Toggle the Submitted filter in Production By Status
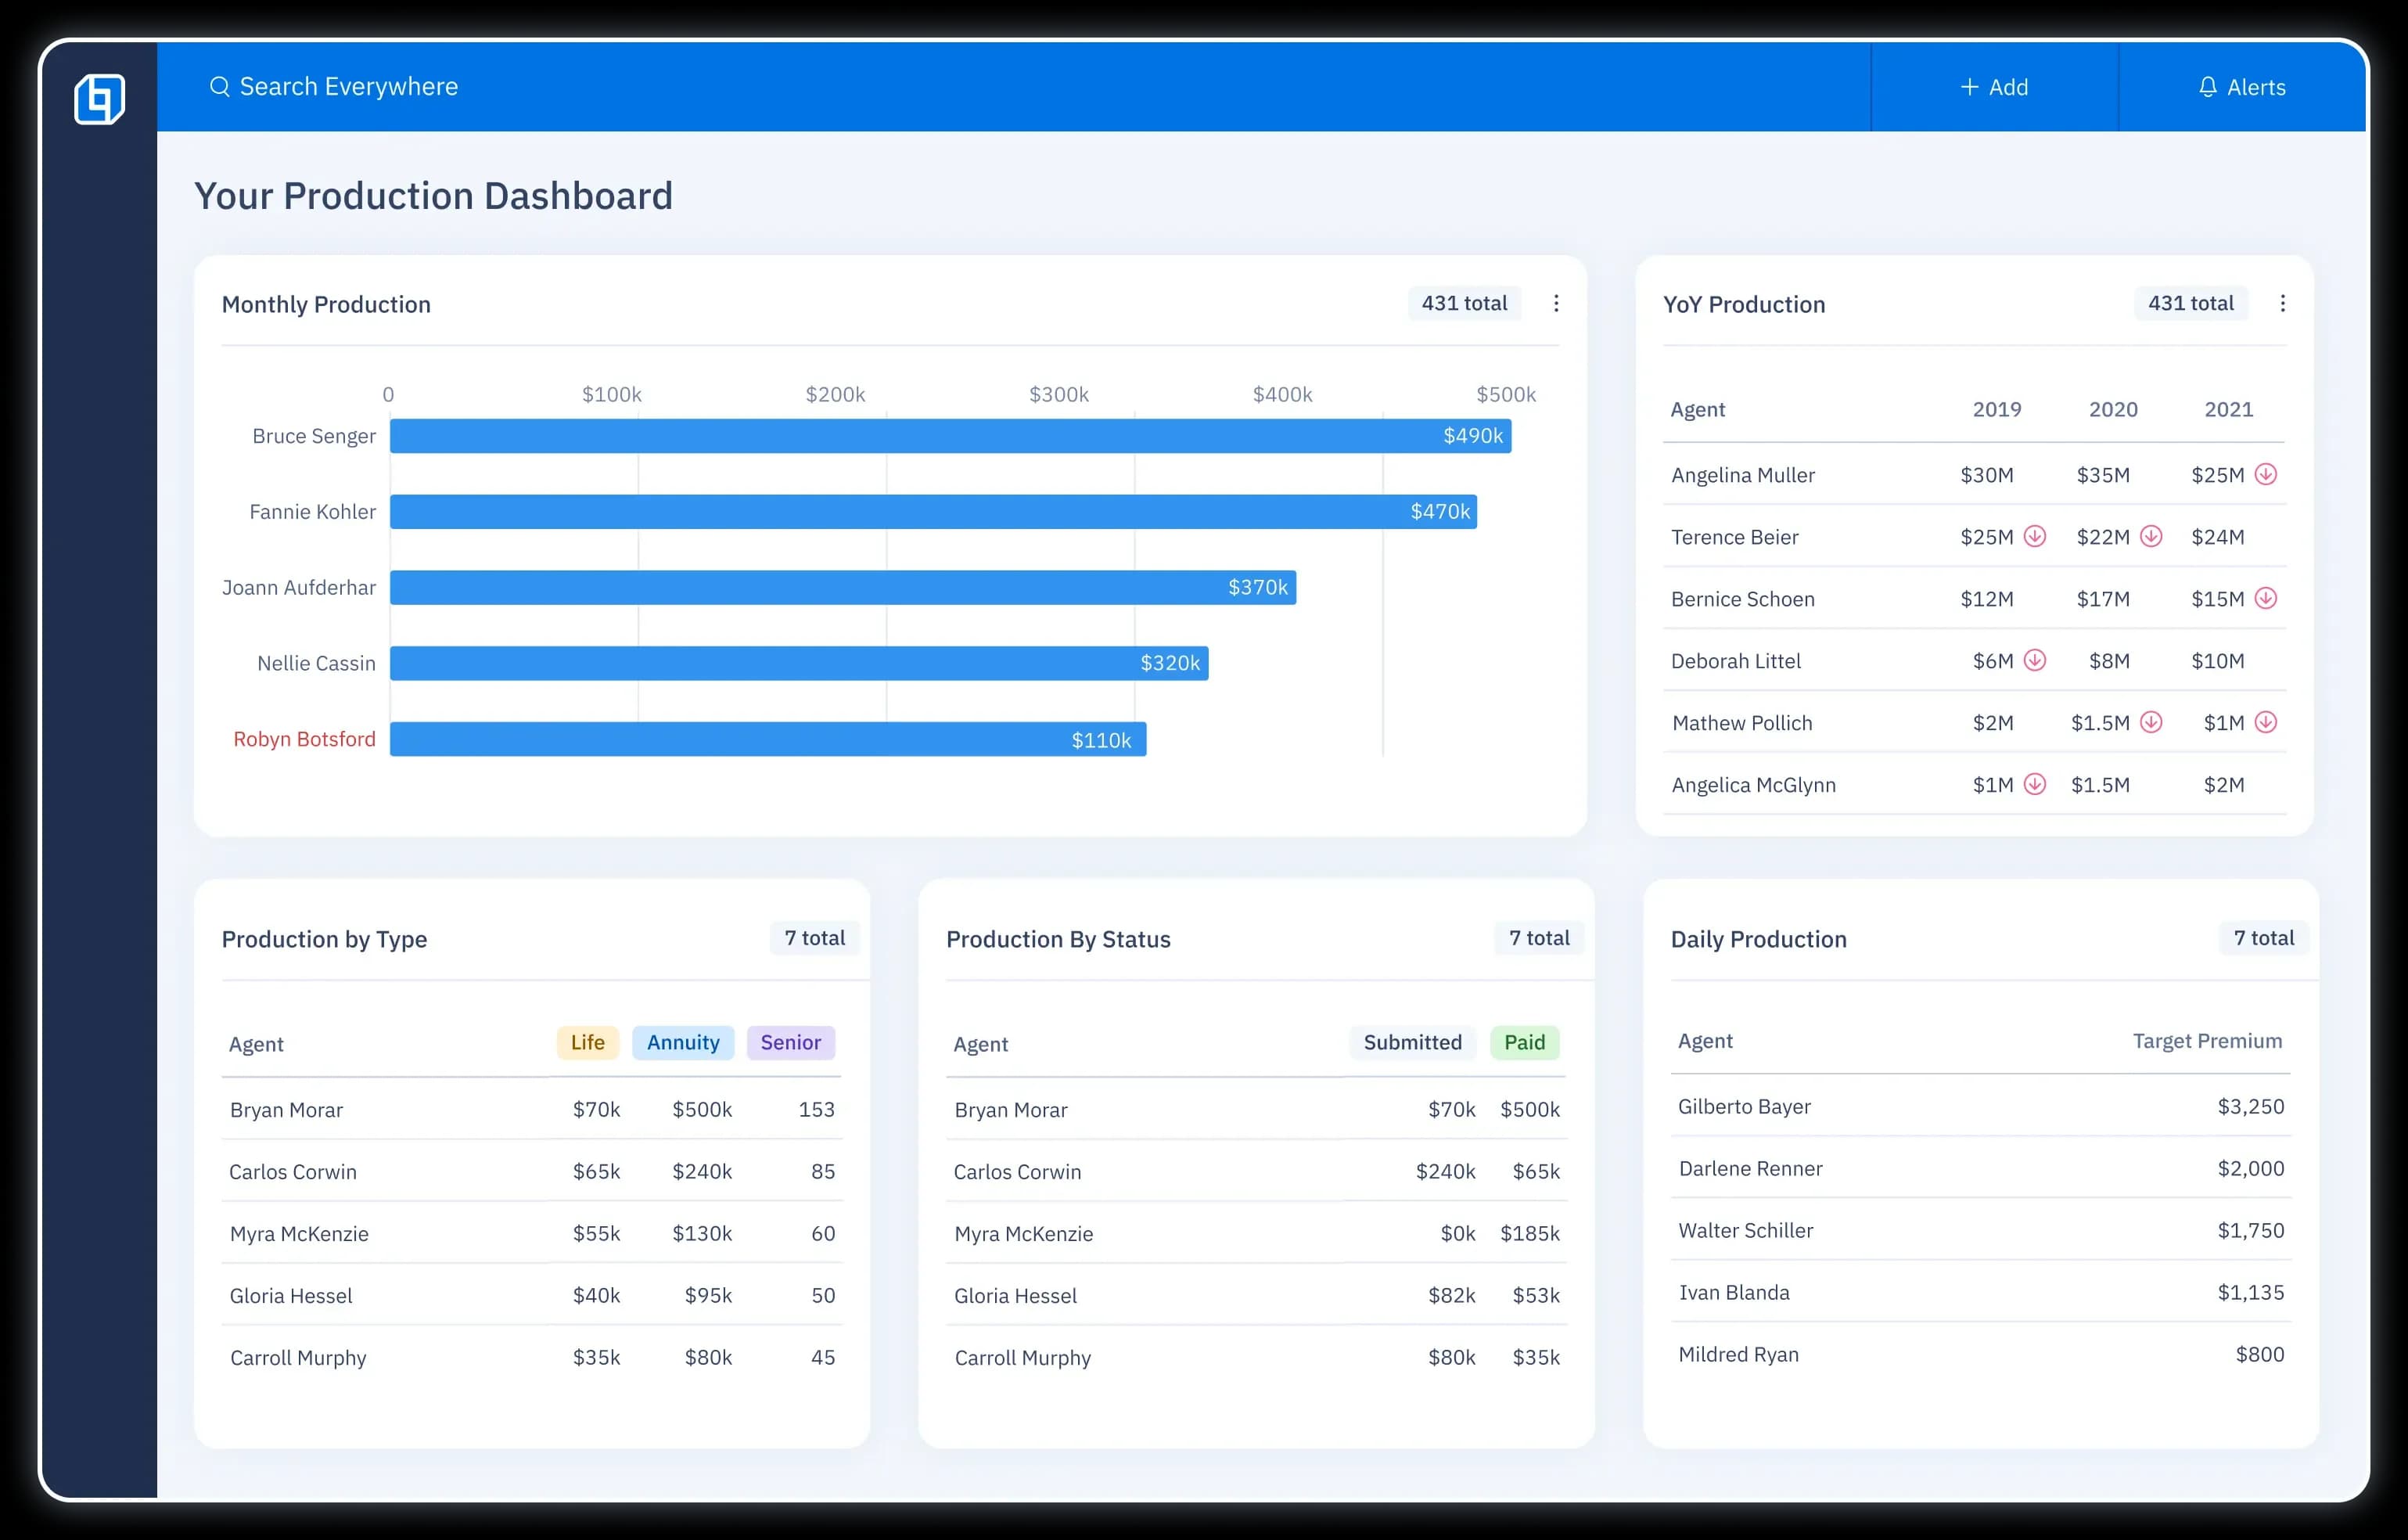 pos(1412,1042)
